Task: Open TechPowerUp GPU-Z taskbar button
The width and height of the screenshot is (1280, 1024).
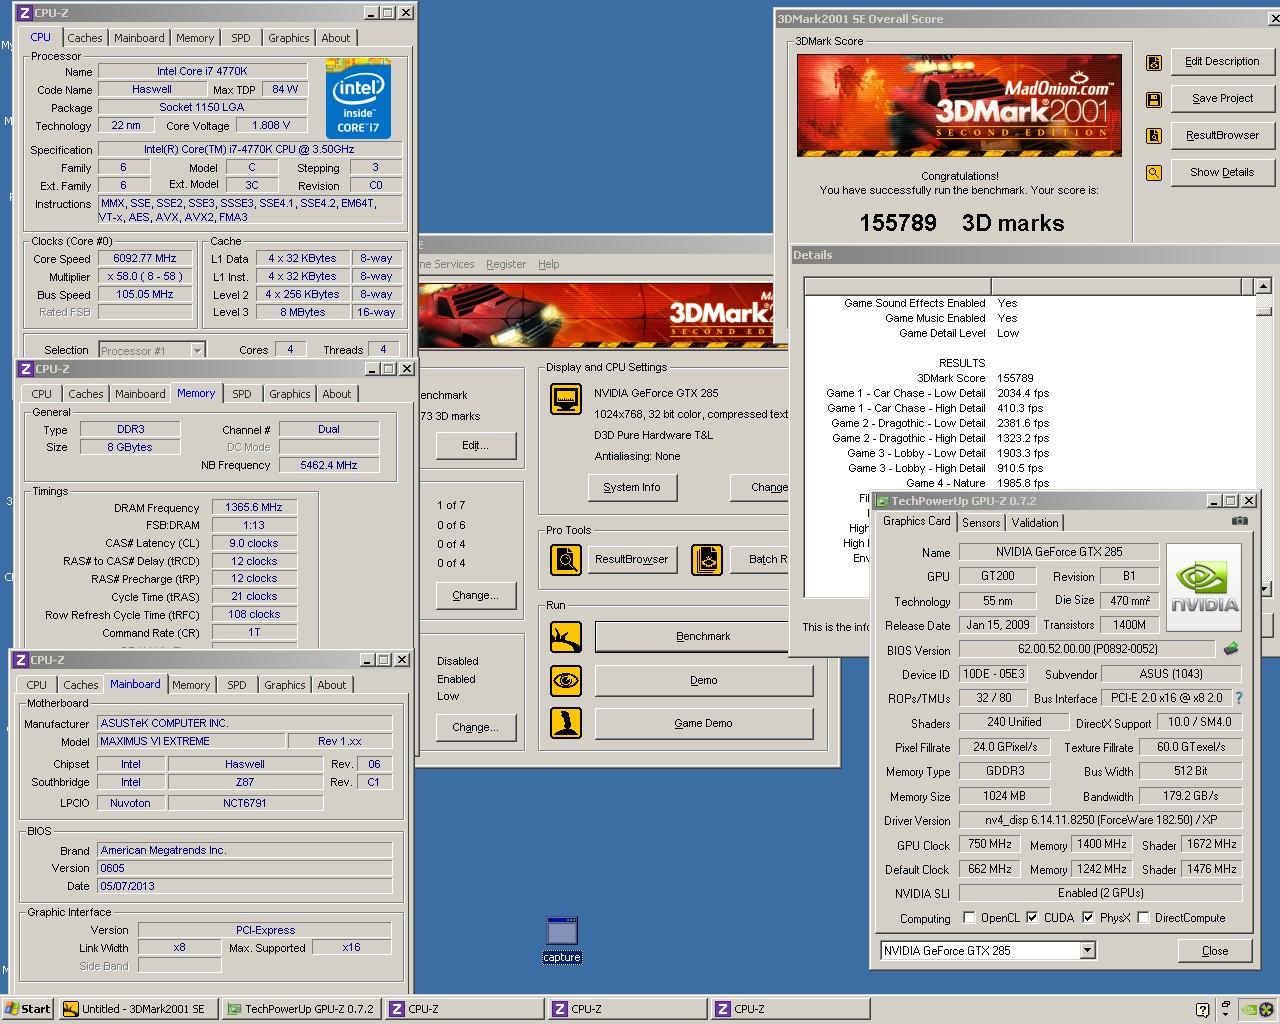Action: click(x=300, y=1009)
